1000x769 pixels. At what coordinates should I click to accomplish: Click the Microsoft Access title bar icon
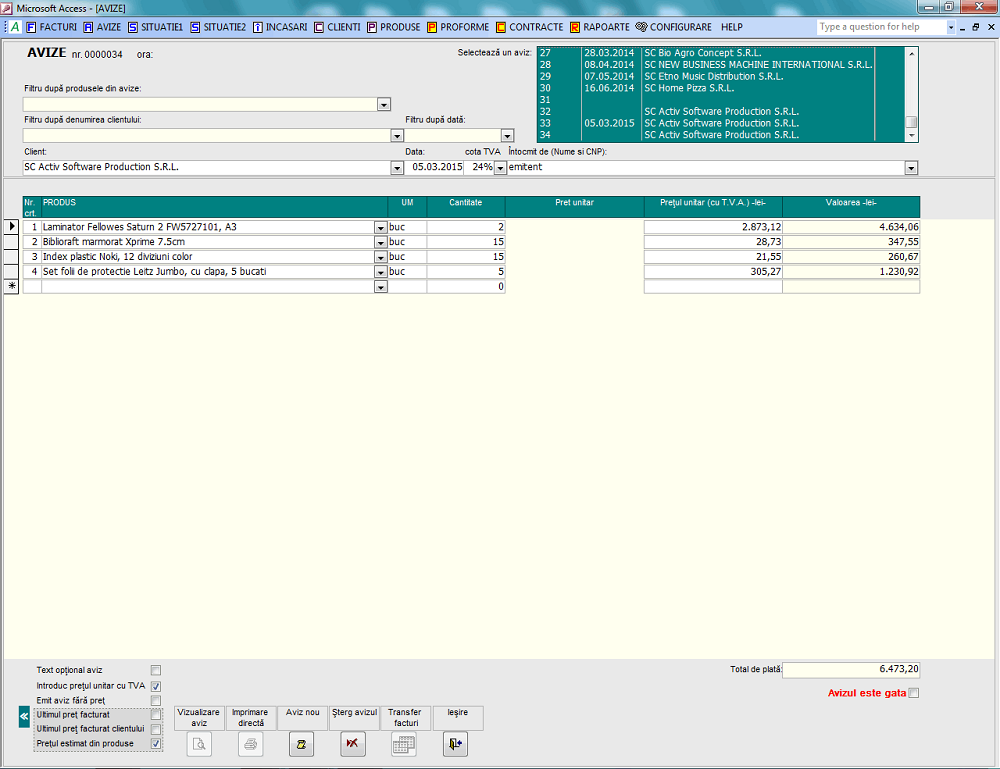click(7, 8)
